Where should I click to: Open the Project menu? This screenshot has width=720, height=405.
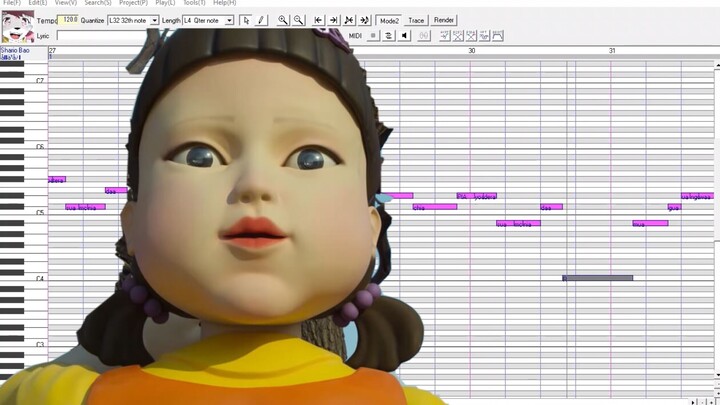pyautogui.click(x=134, y=3)
